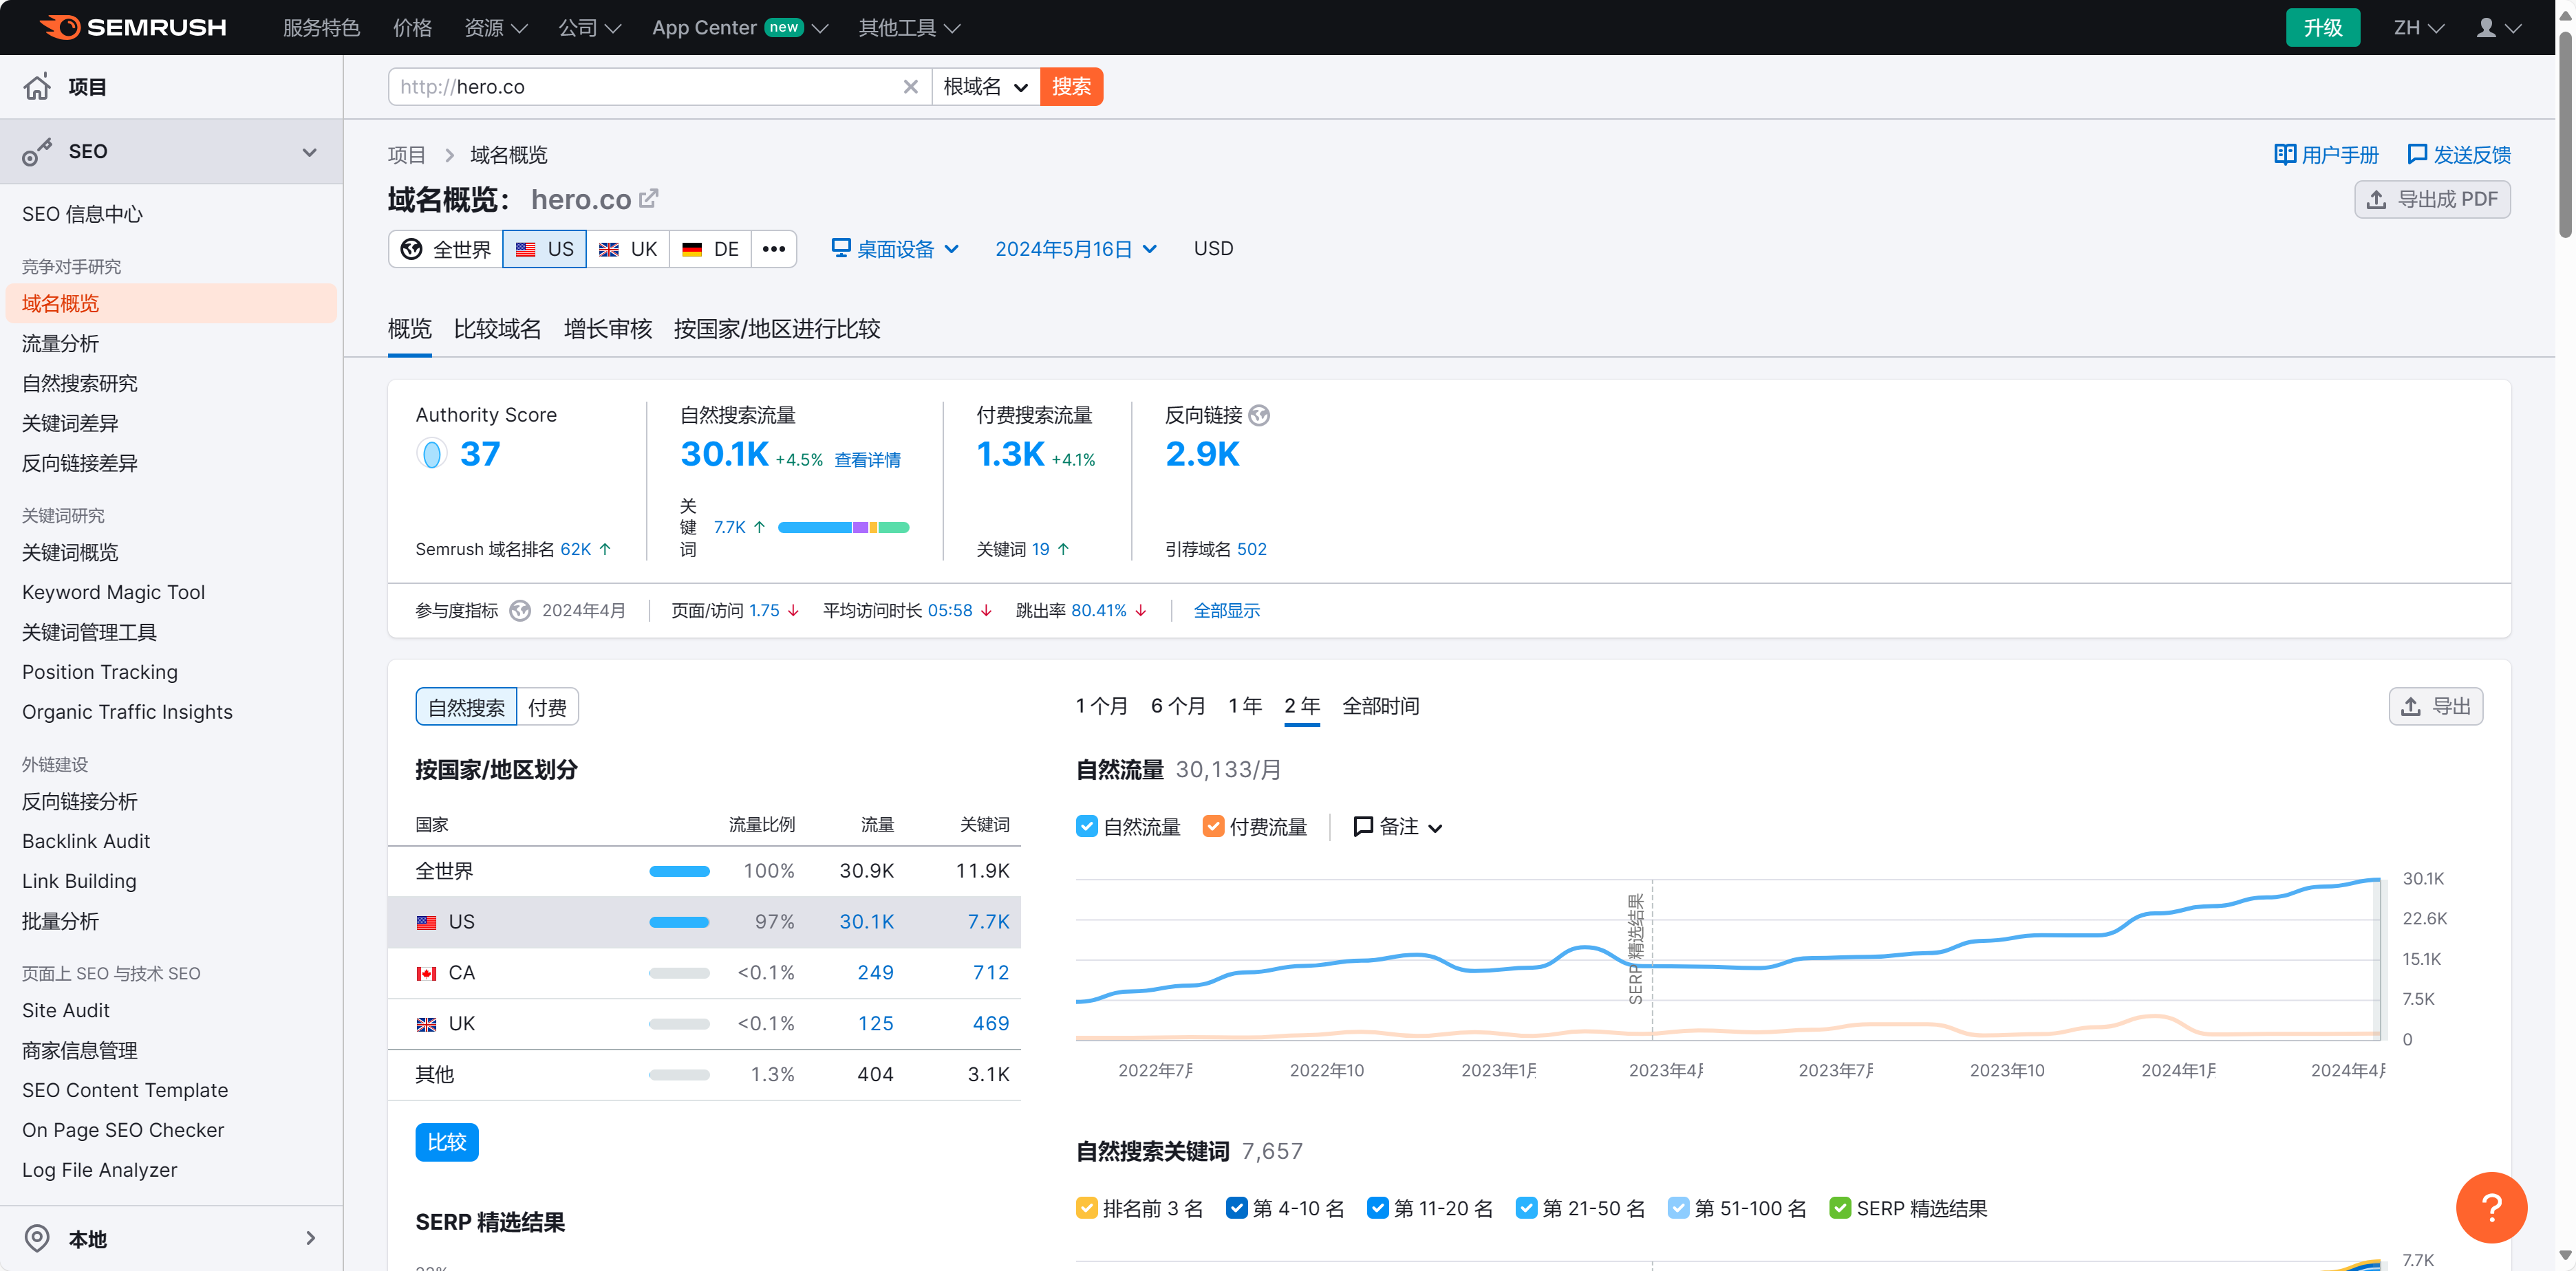Screen dimensions: 2576x1271
Task: Open the 根域名 dropdown
Action: (985, 87)
